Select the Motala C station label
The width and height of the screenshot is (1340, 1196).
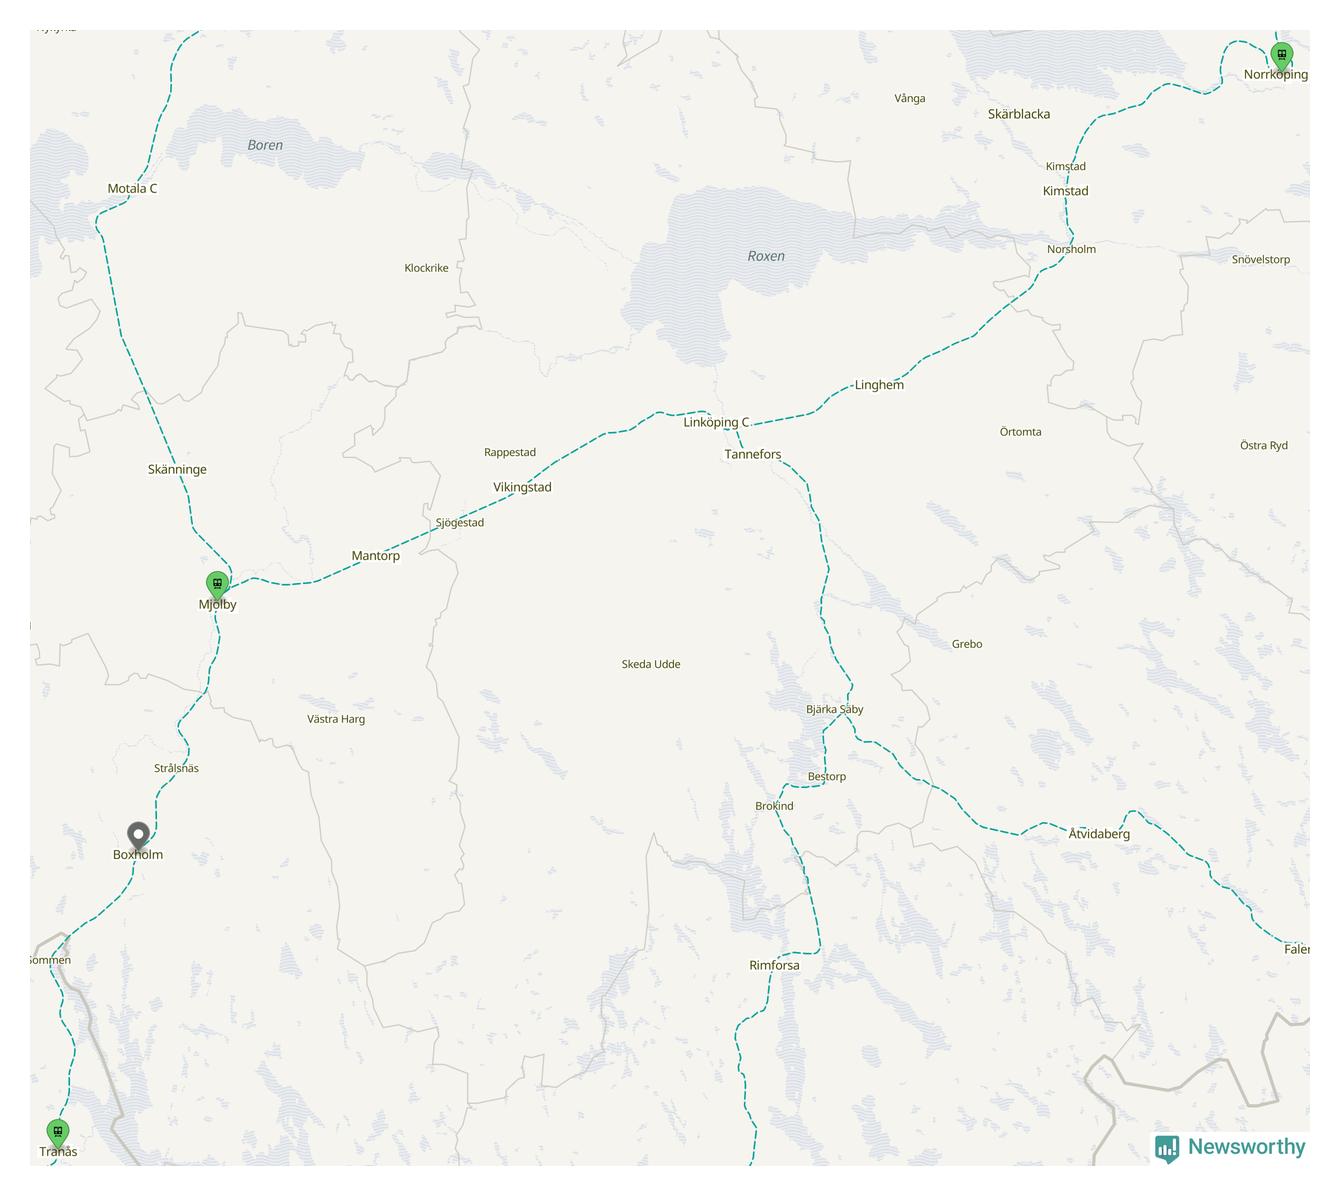pyautogui.click(x=132, y=188)
